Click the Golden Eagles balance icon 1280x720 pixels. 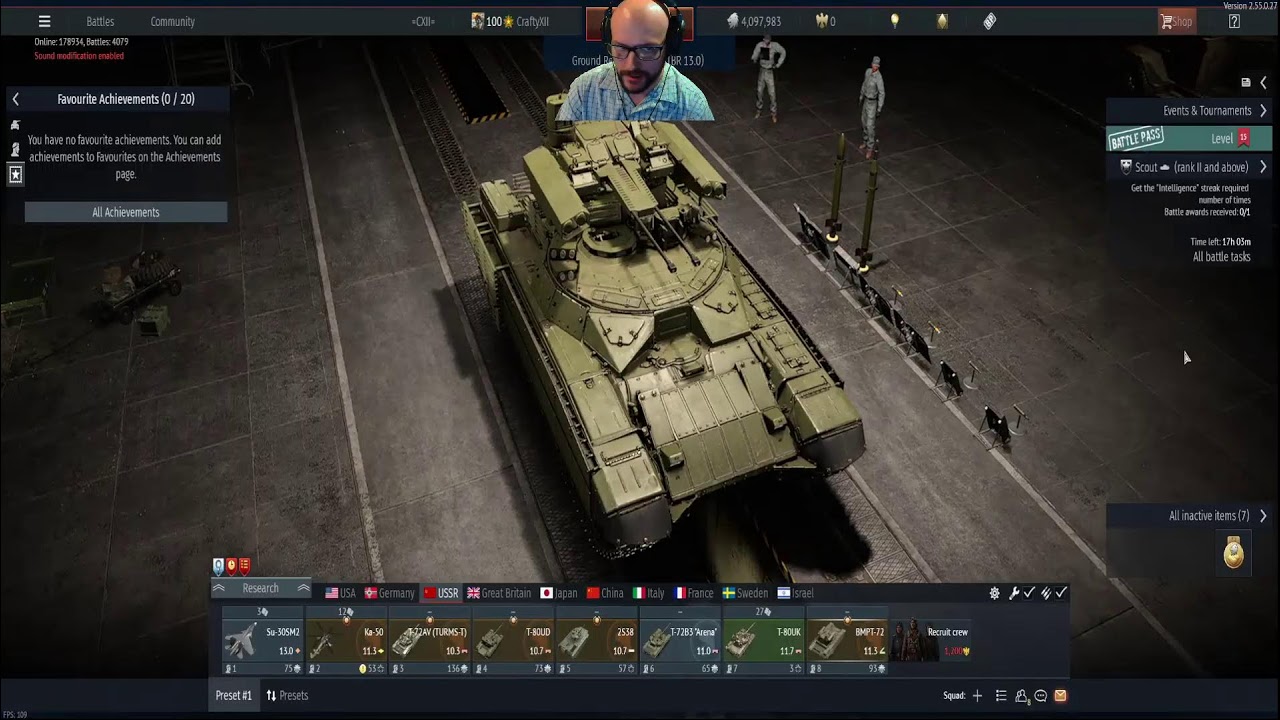822,21
